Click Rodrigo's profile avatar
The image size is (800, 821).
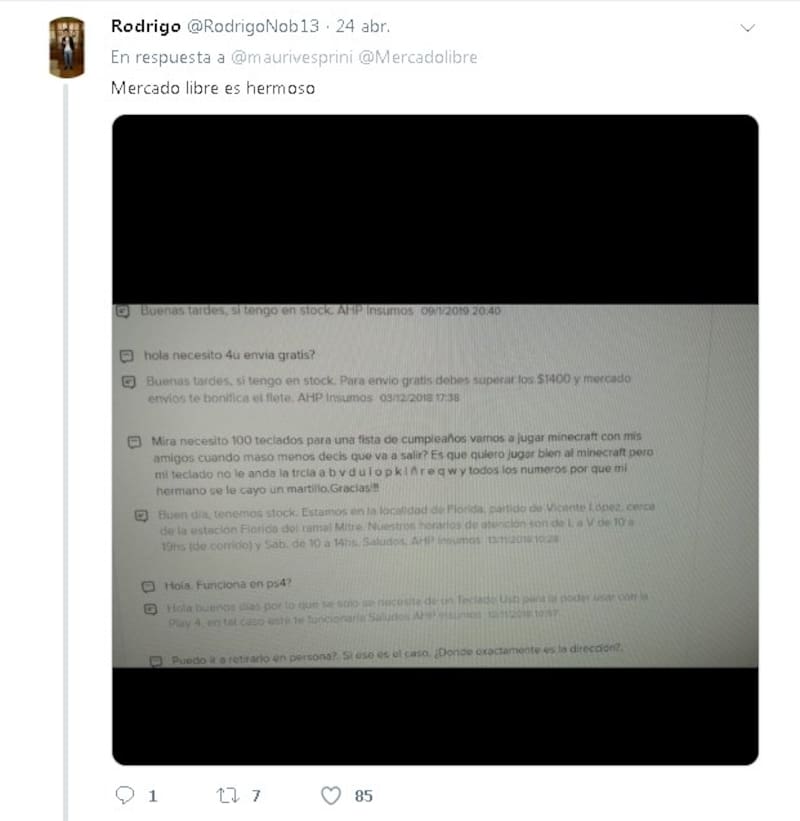coord(66,47)
